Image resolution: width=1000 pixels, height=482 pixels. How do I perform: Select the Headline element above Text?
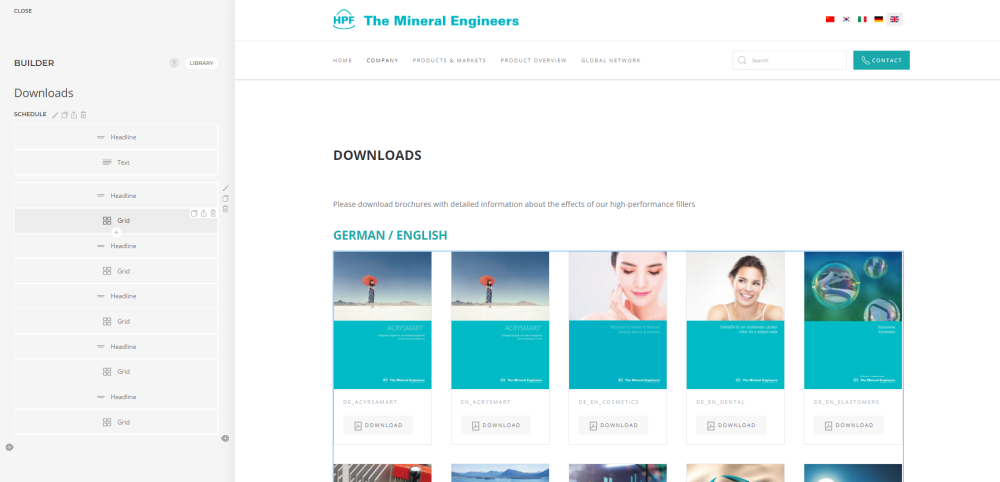click(116, 137)
